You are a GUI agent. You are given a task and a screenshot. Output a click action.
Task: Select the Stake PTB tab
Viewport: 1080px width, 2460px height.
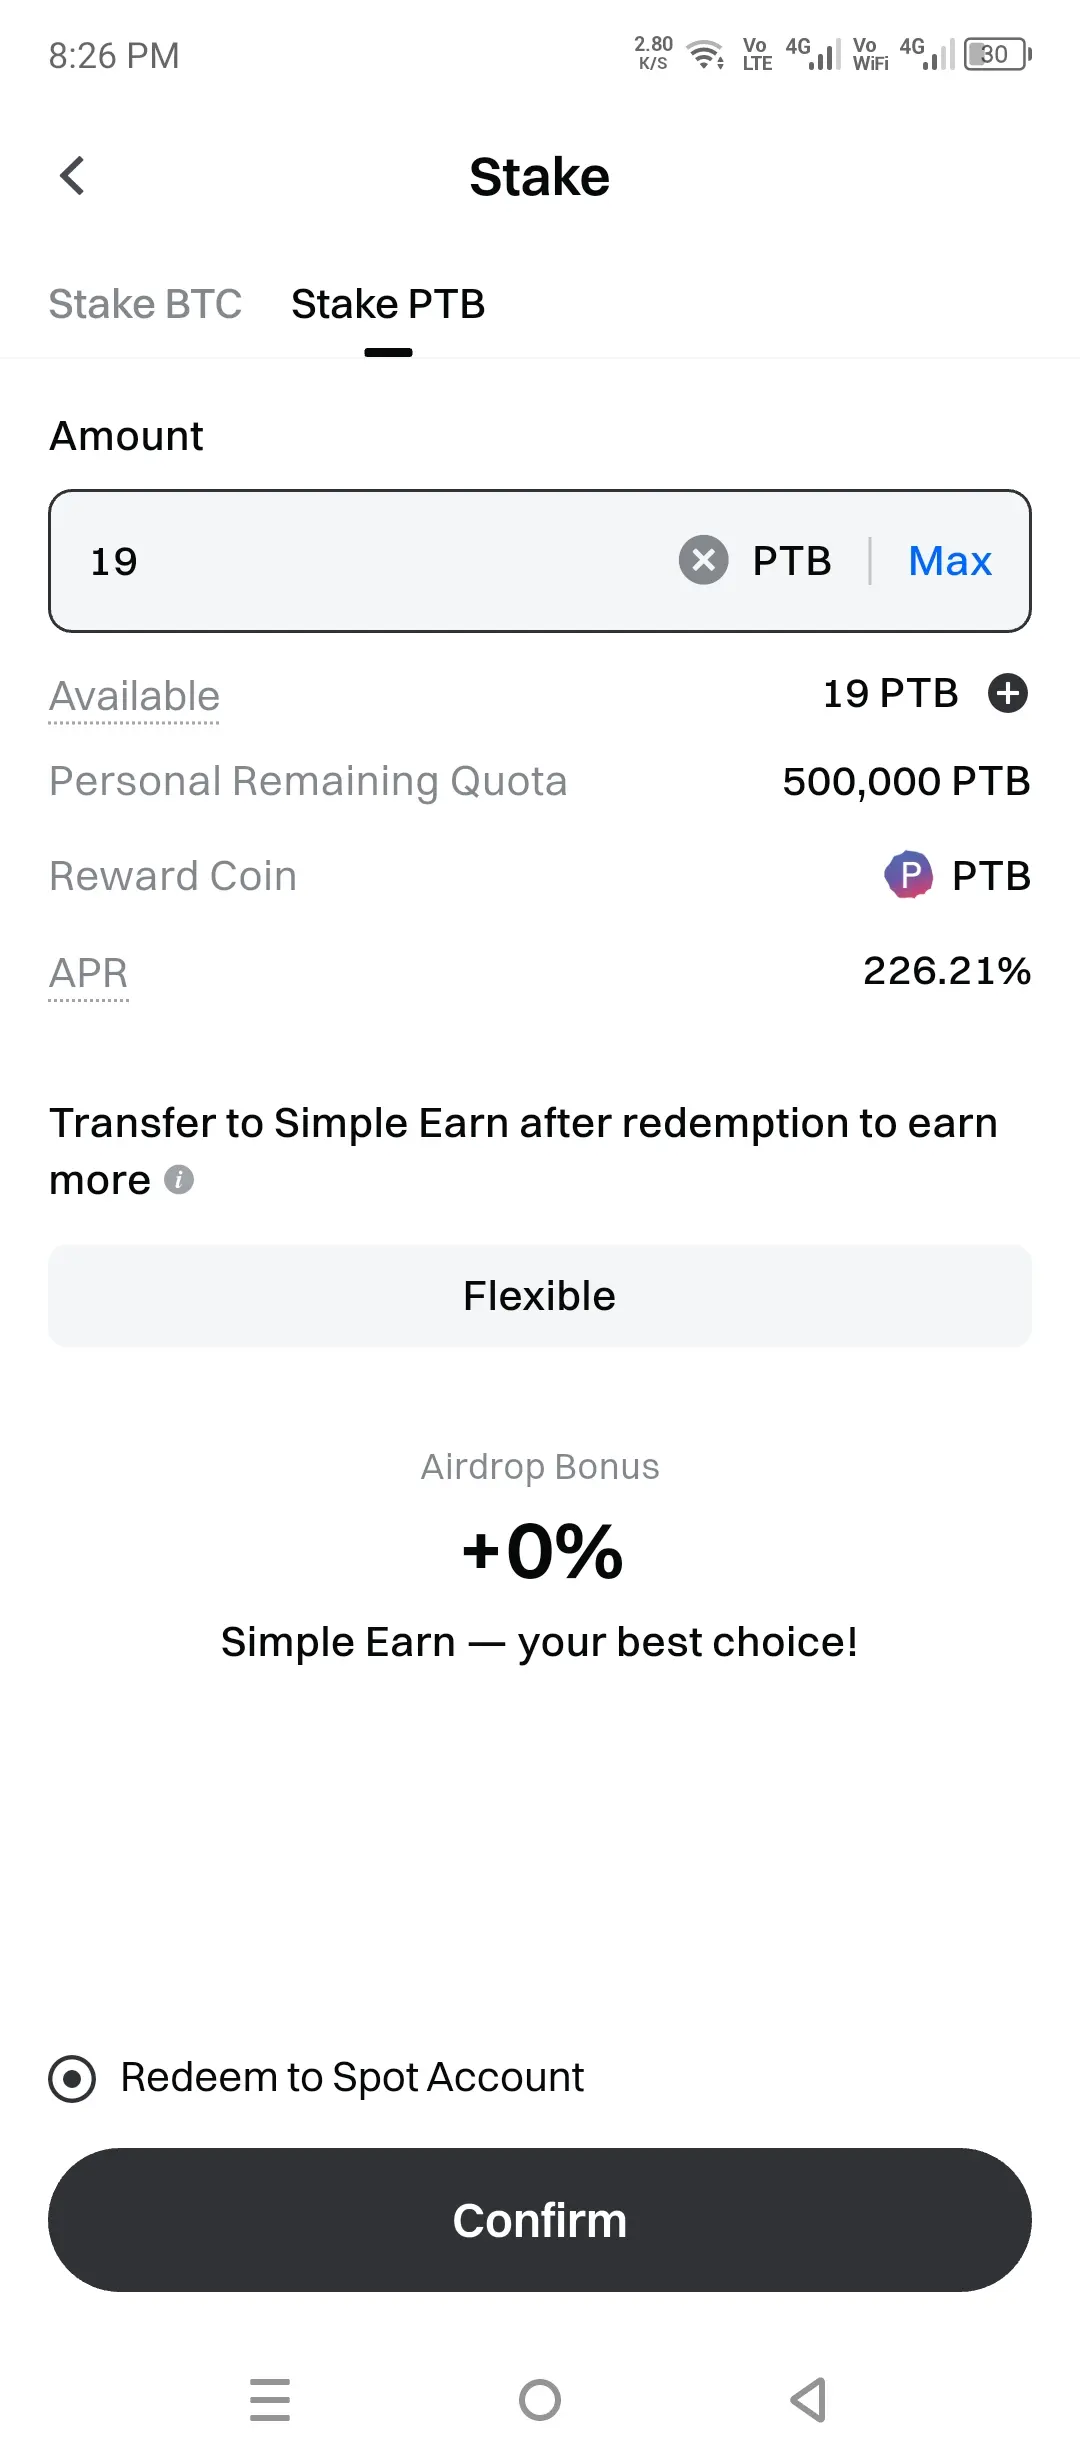pos(388,304)
